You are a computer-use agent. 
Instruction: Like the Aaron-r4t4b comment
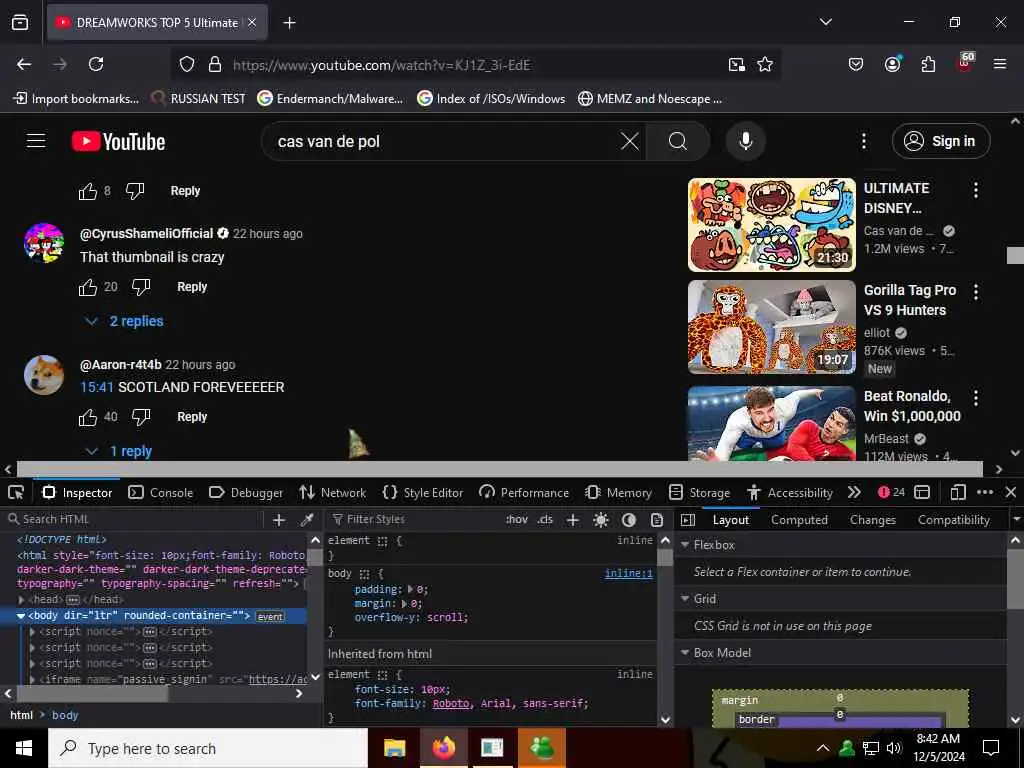[88, 417]
